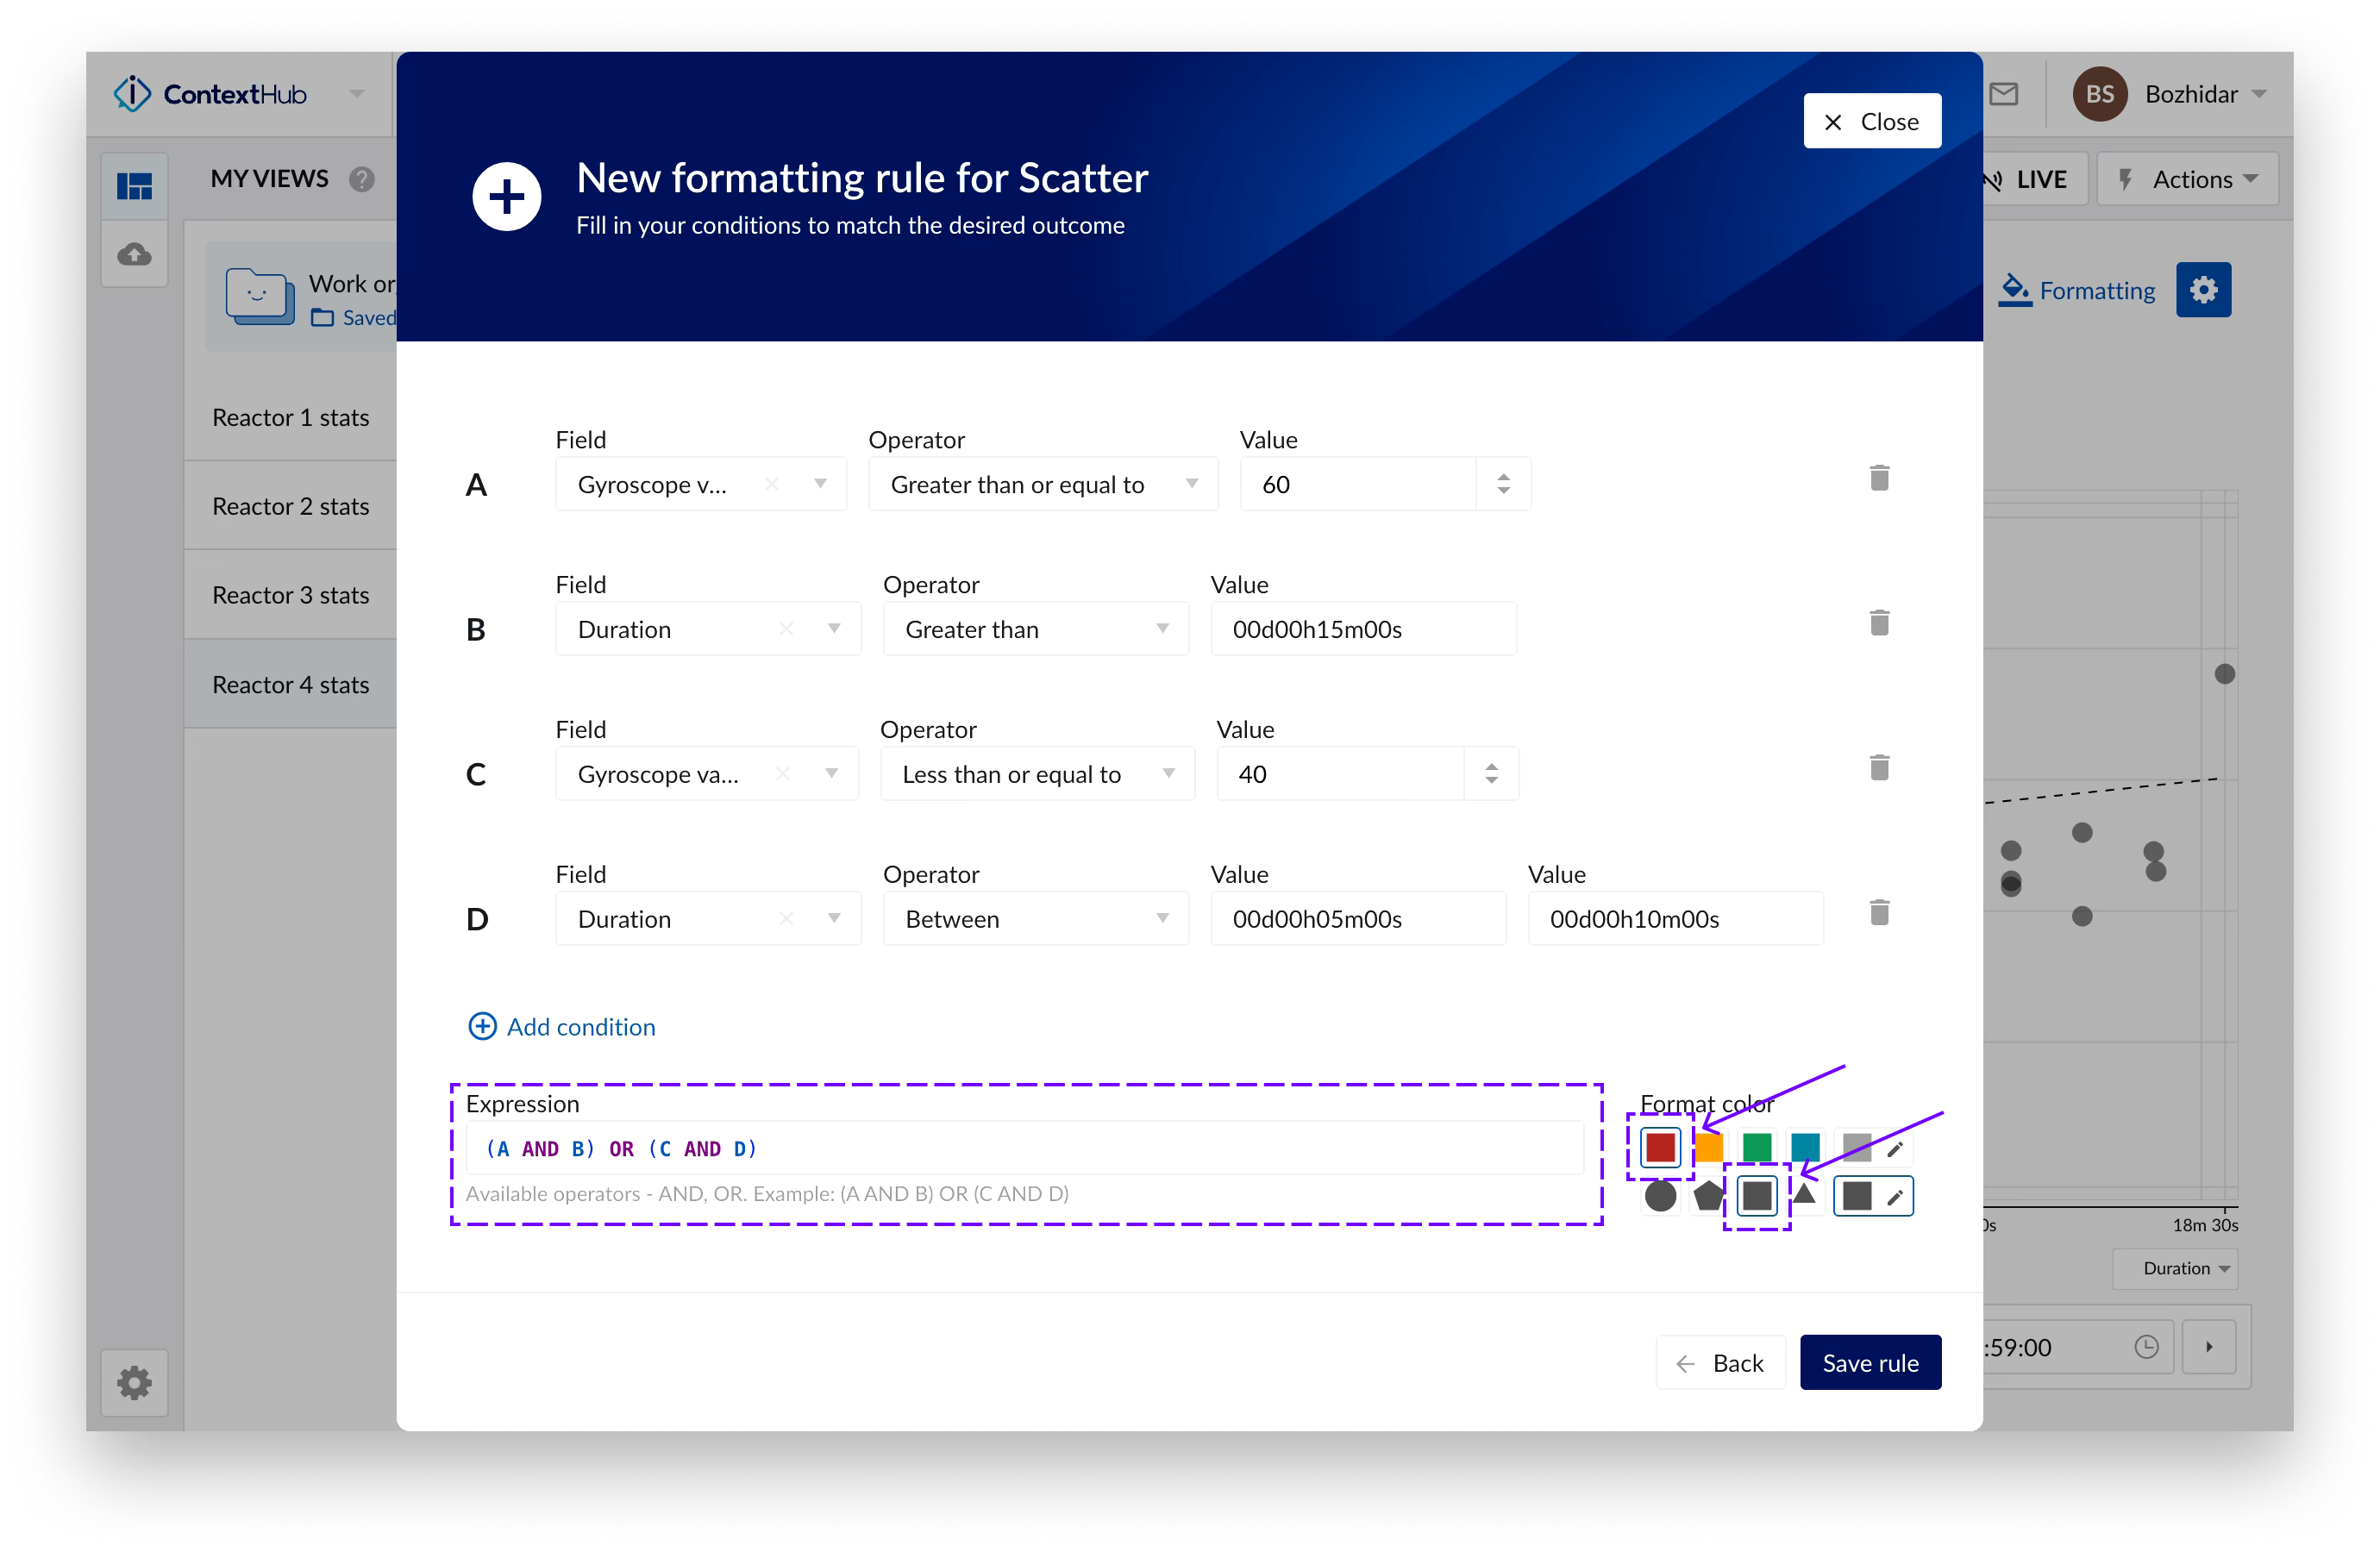This screenshot has width=2380, height=1552.
Task: Click the Expression input field
Action: click(x=1024, y=1148)
